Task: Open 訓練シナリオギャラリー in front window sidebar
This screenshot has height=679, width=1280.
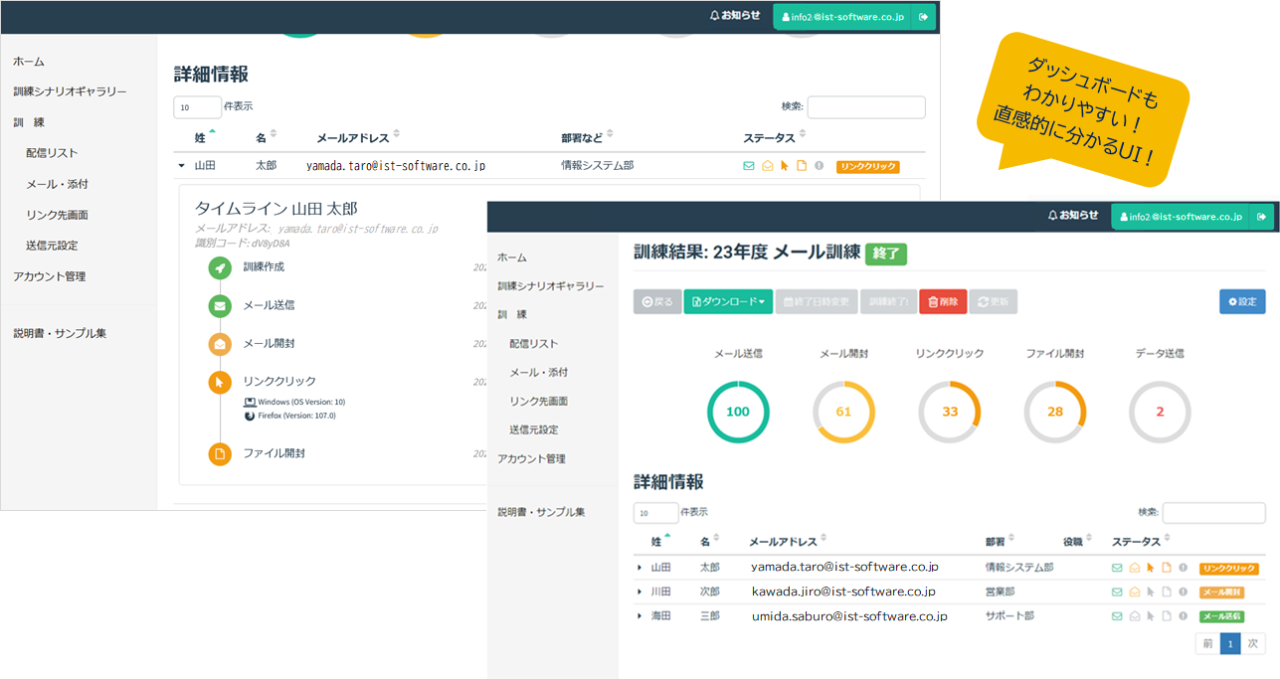Action: point(551,286)
